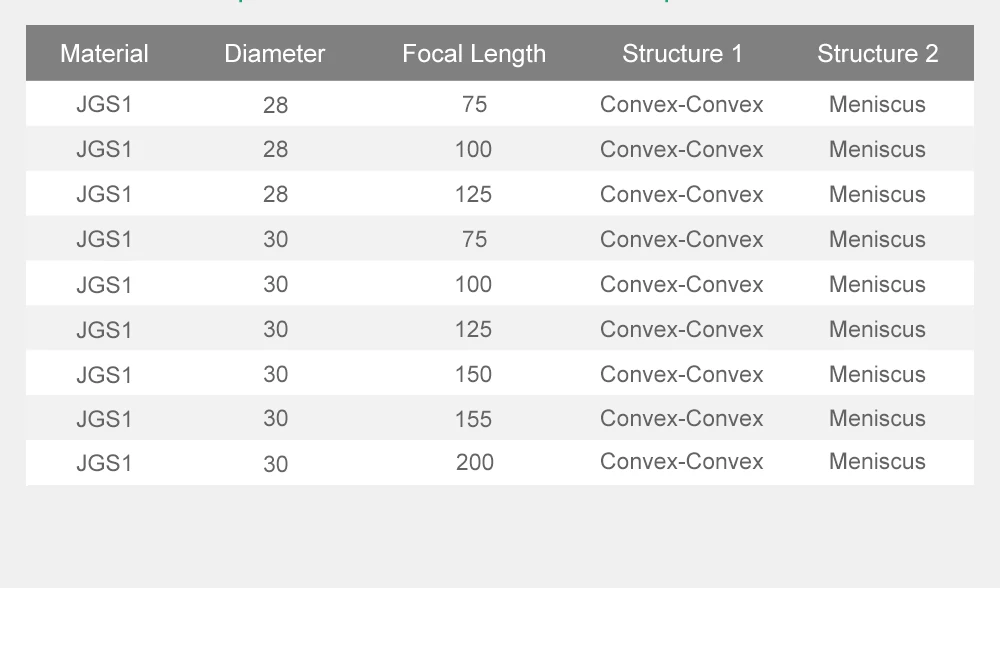Click focal length 75 in first table row
The height and width of the screenshot is (652, 1000).
474,104
